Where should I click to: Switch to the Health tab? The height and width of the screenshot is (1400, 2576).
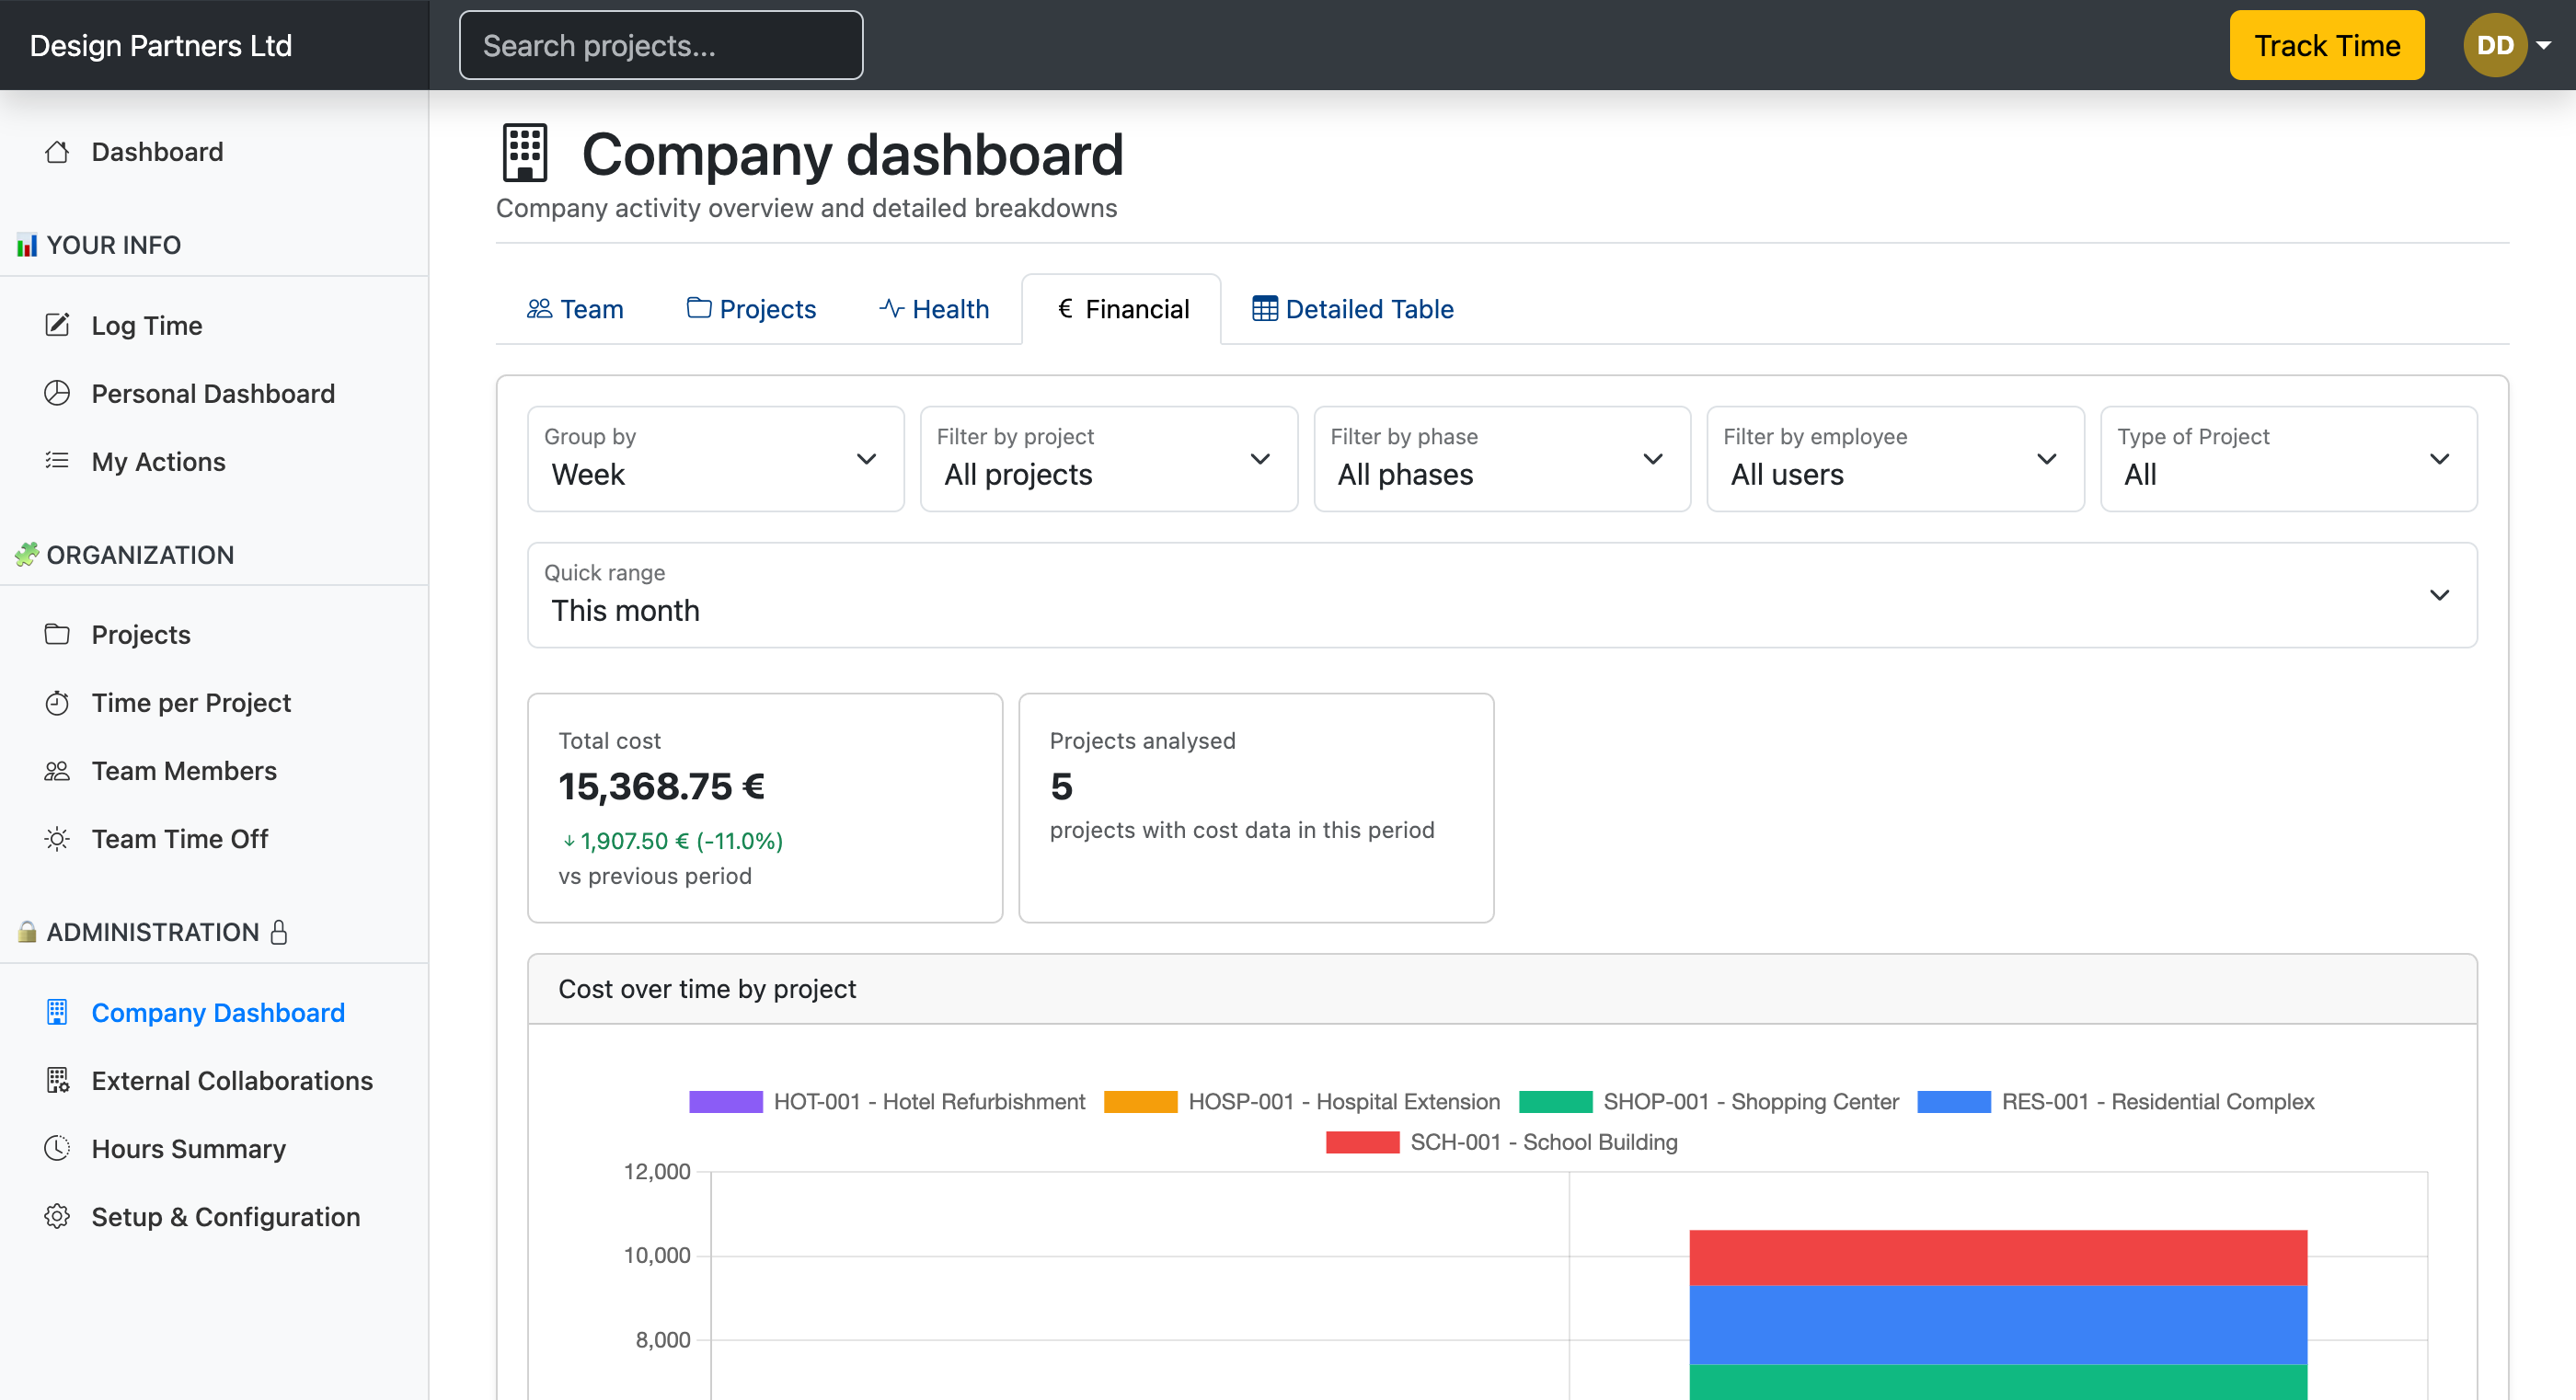(934, 309)
